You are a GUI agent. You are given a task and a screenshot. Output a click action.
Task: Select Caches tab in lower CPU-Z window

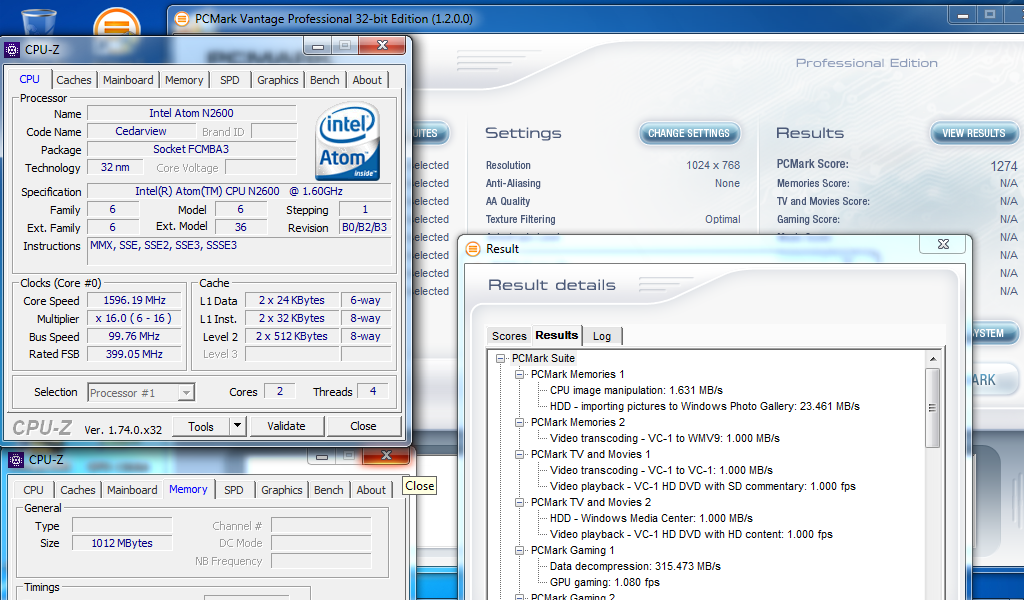78,490
